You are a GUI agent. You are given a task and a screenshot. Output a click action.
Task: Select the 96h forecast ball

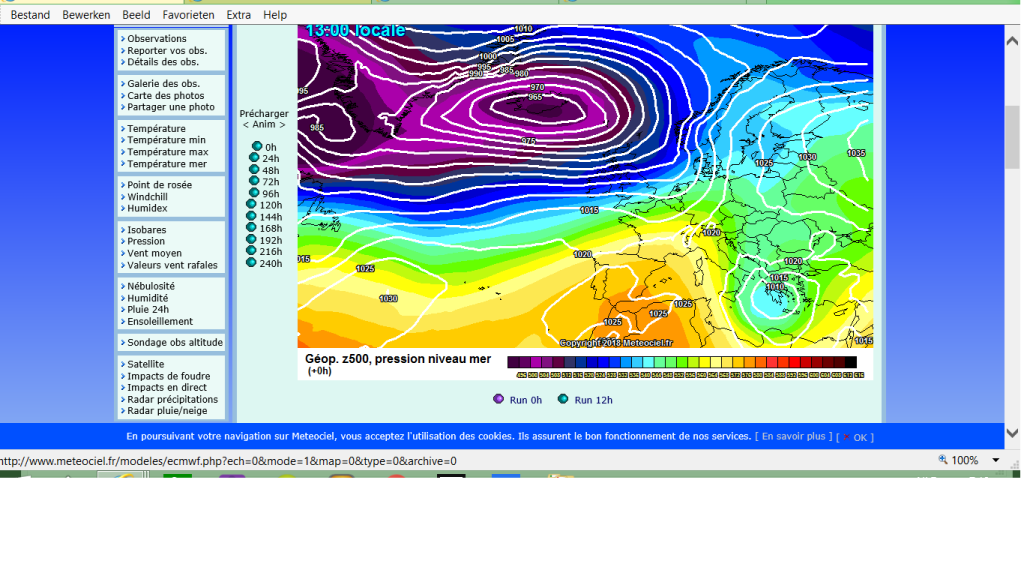[x=254, y=193]
